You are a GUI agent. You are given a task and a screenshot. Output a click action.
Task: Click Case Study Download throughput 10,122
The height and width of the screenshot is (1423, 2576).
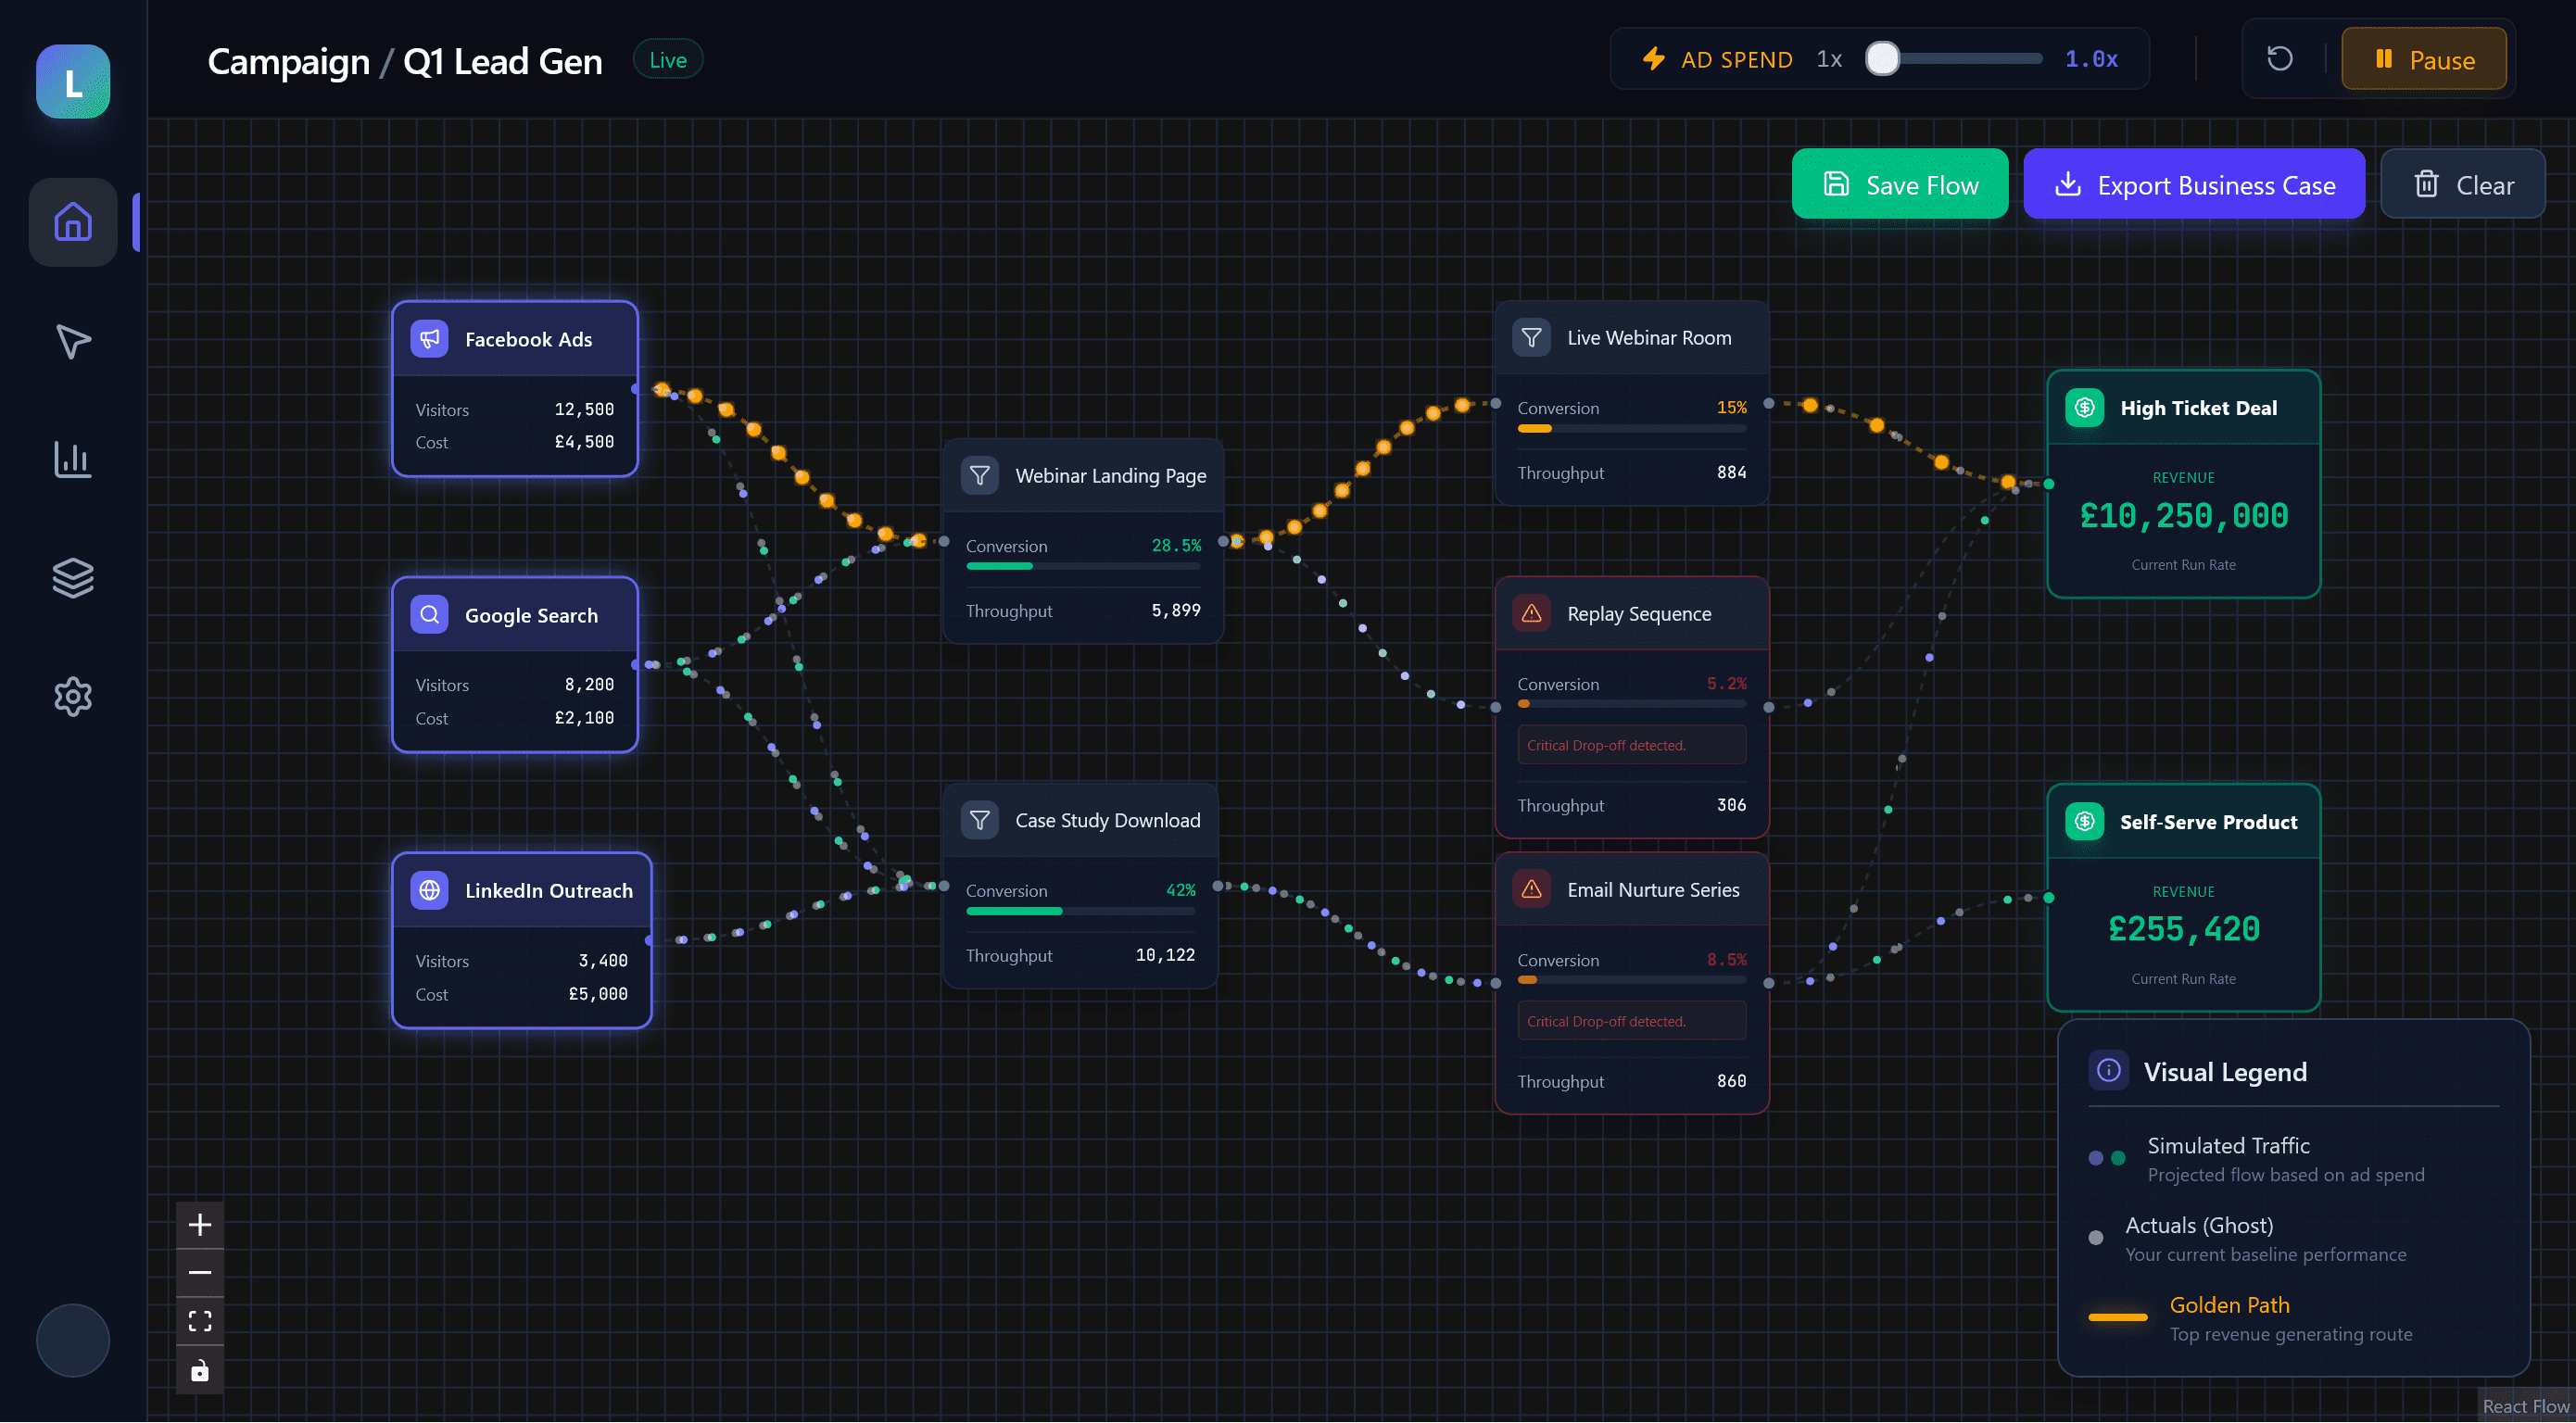click(1165, 955)
